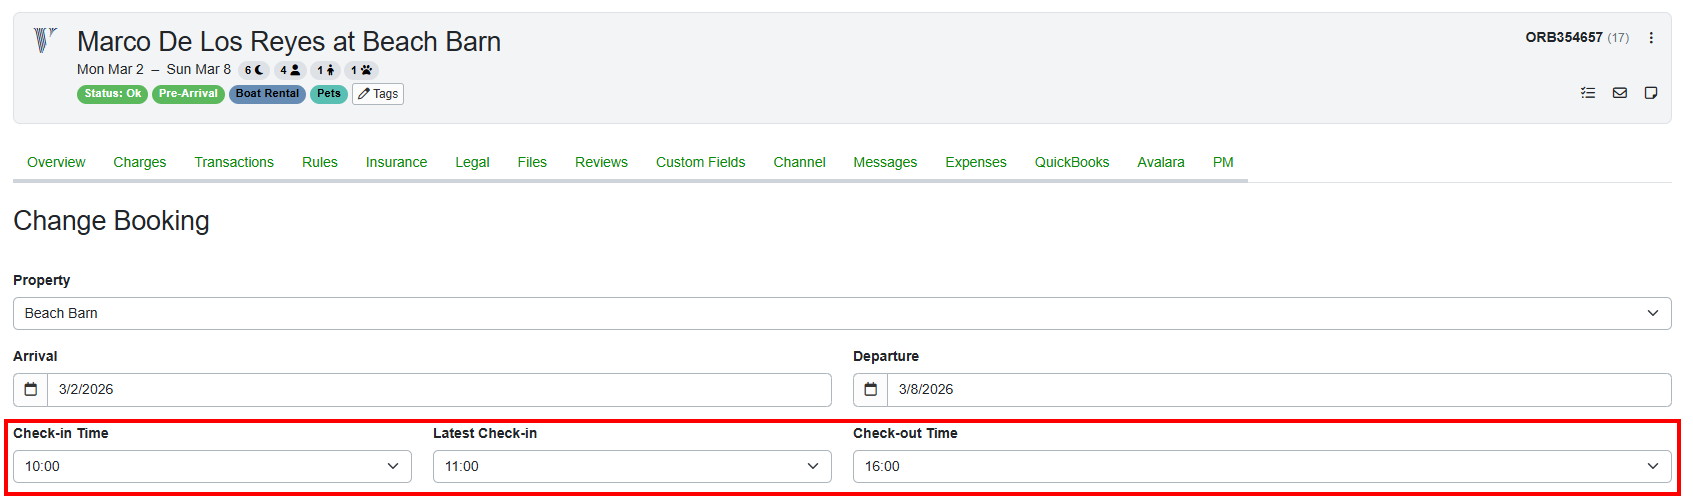The image size is (1693, 500).
Task: Expand the Property dropdown showing Beach Barn
Action: click(842, 313)
